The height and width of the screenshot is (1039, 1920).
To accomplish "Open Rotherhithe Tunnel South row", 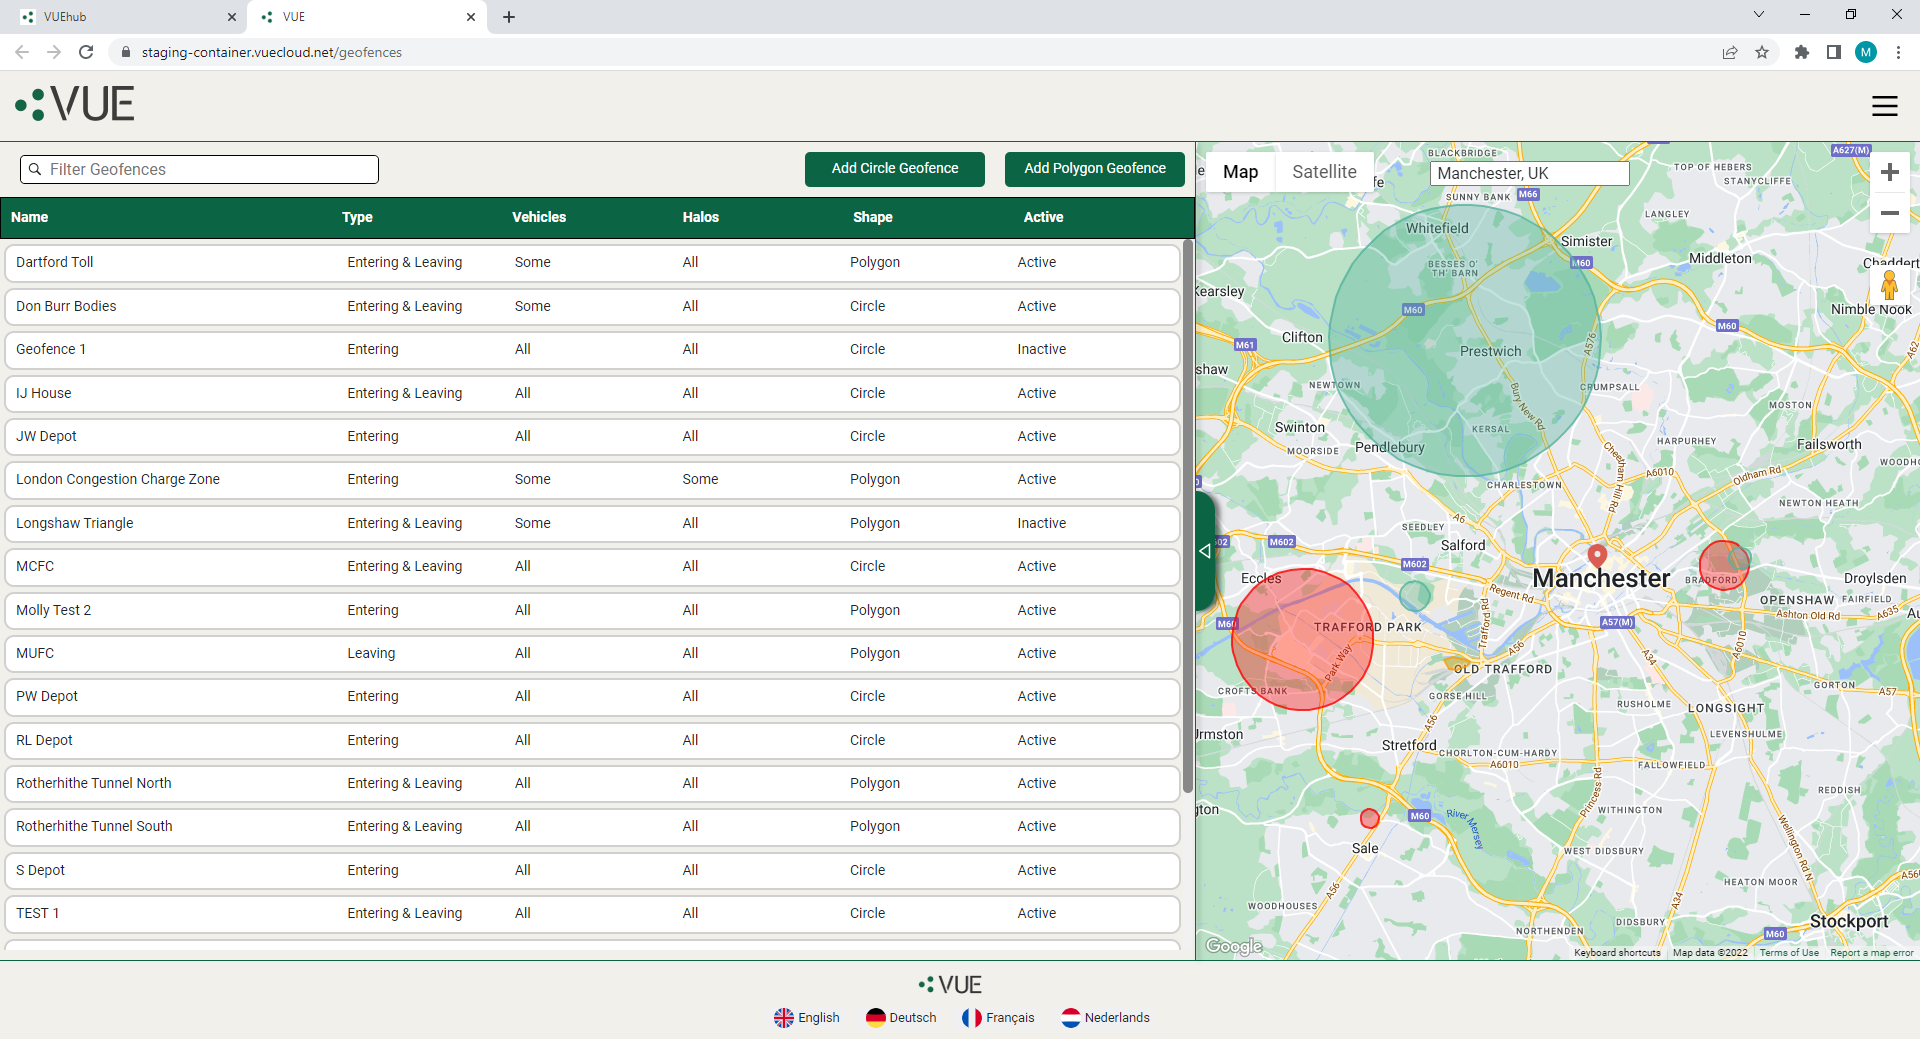I will [x=592, y=827].
